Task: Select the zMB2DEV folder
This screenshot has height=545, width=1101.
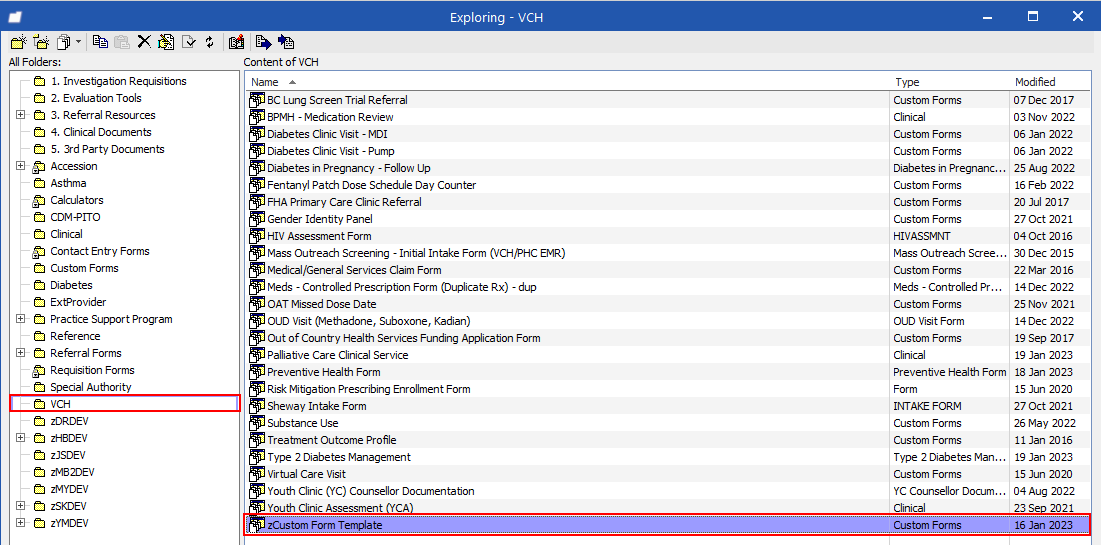Action: tap(72, 472)
